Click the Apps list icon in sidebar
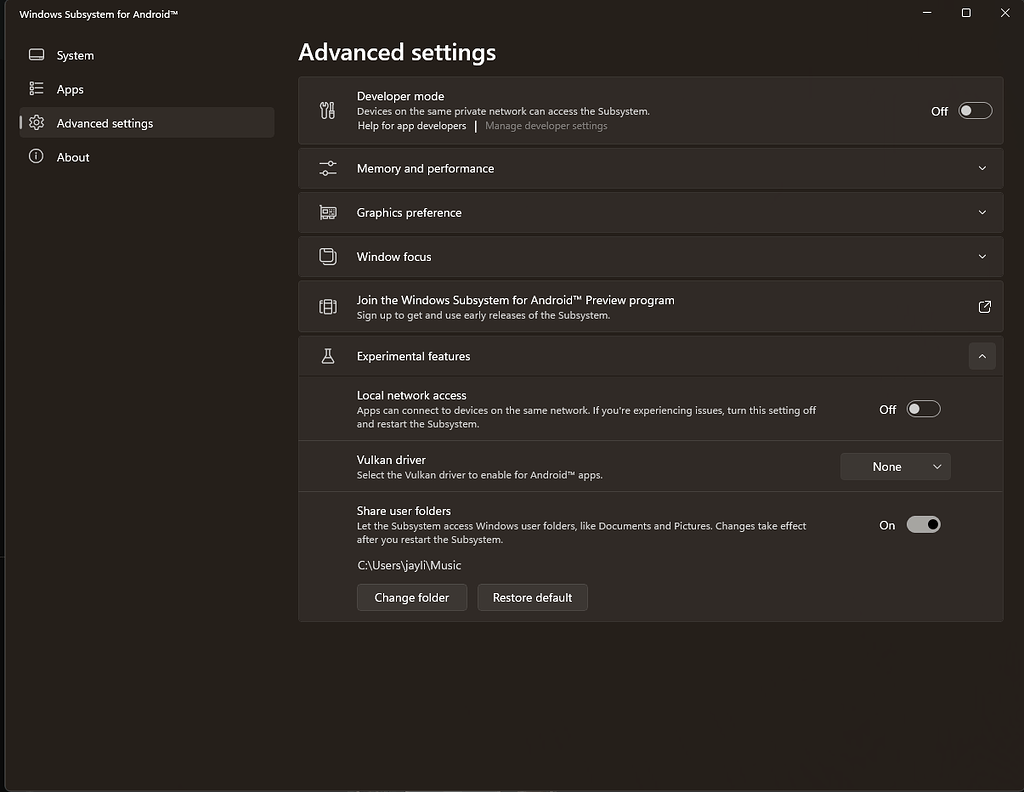 [x=37, y=89]
